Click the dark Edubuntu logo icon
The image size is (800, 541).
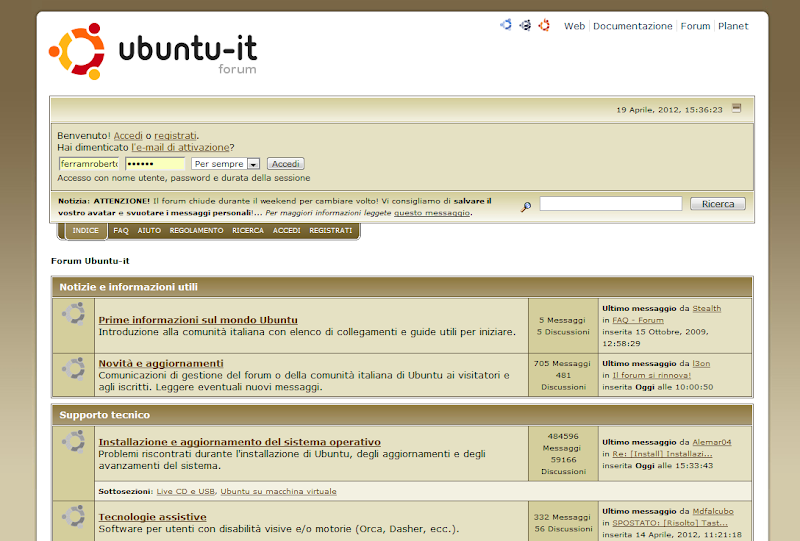tap(525, 26)
